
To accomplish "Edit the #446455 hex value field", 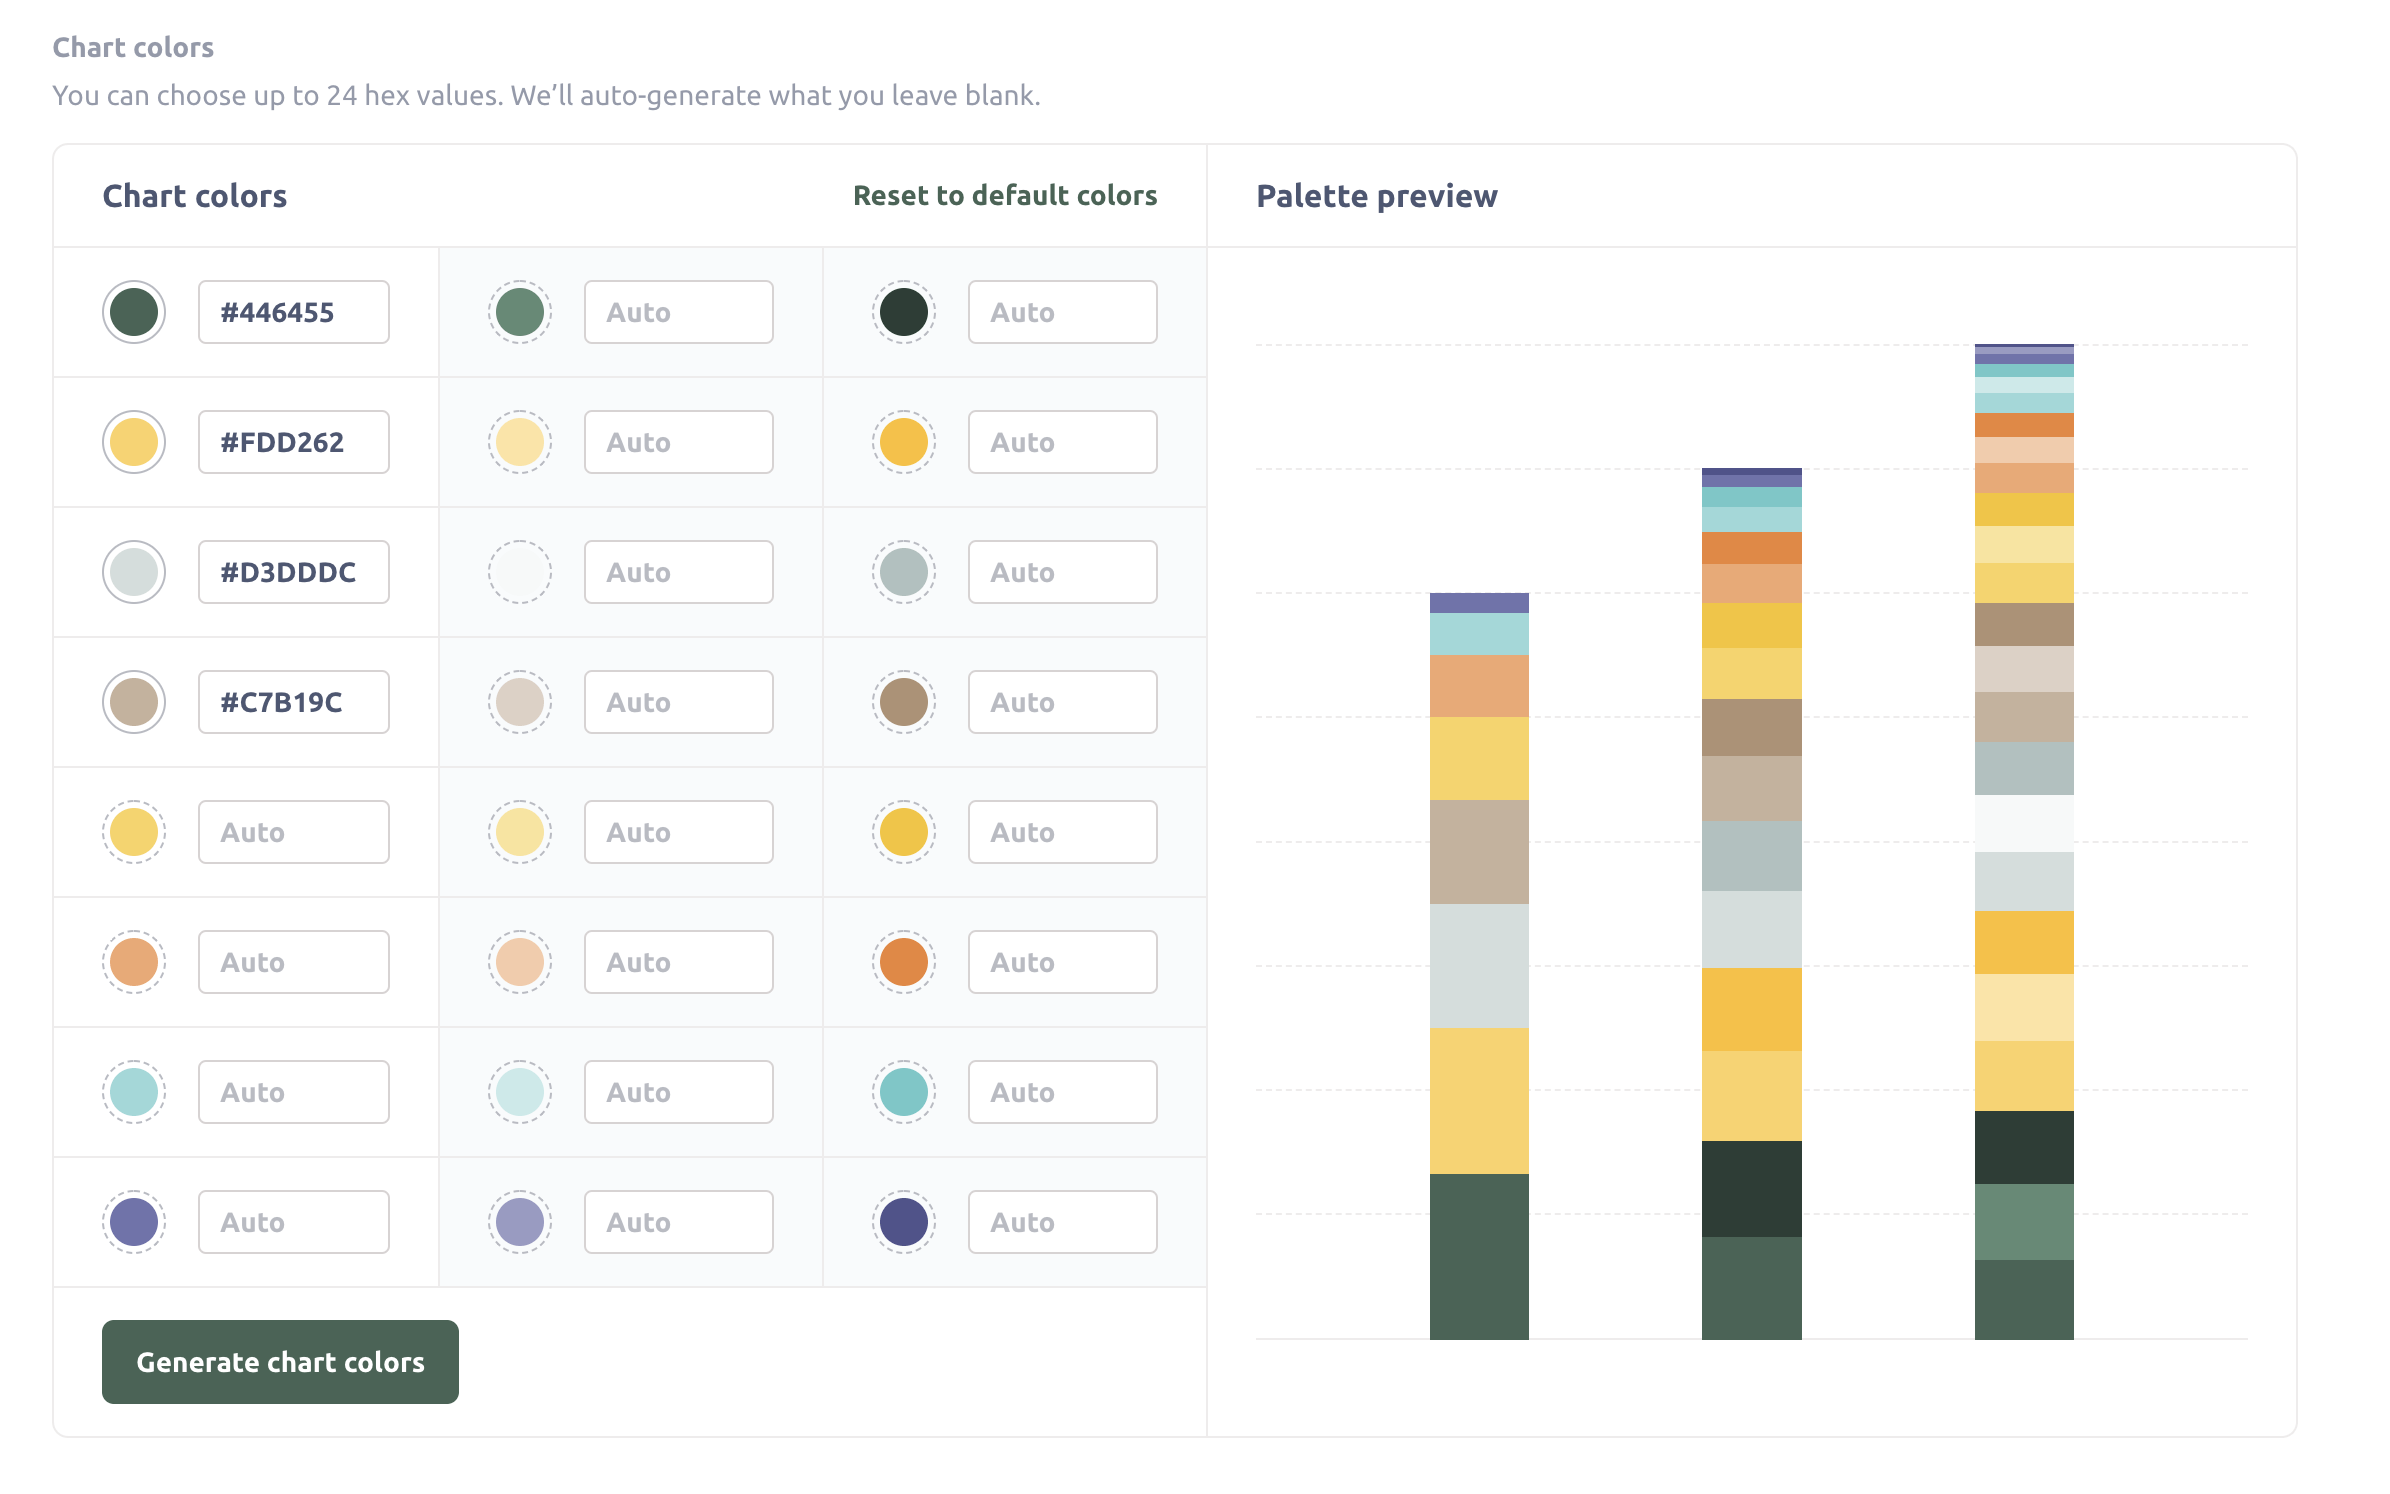I will point(293,311).
